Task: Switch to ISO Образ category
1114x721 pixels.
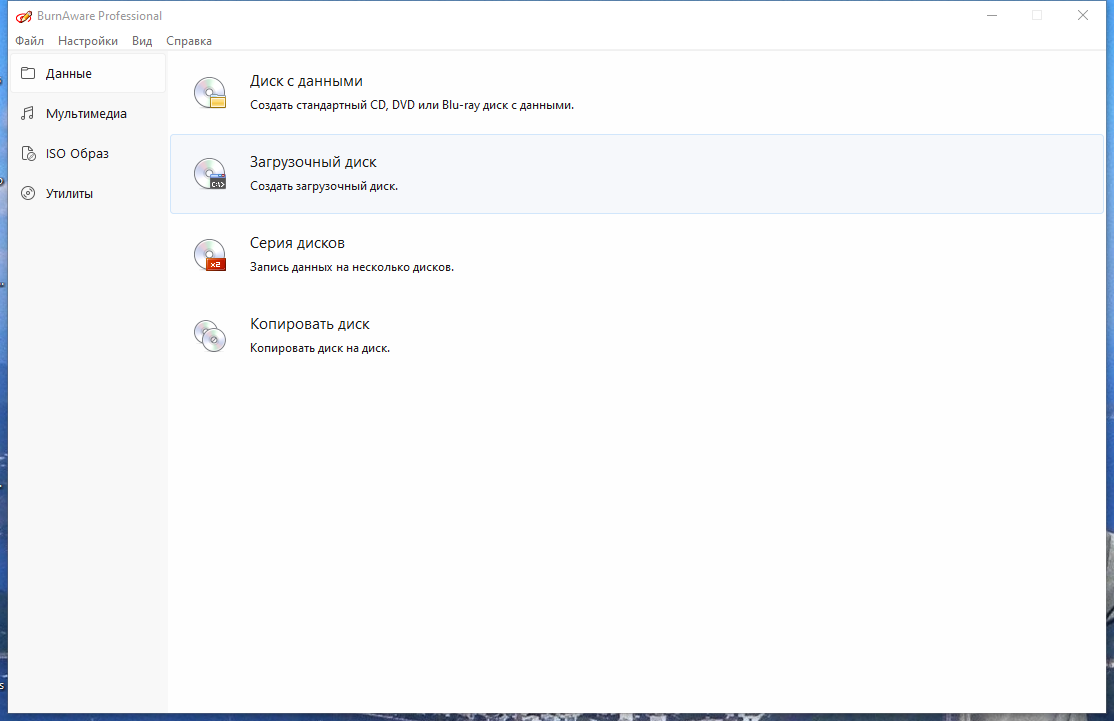Action: point(88,153)
